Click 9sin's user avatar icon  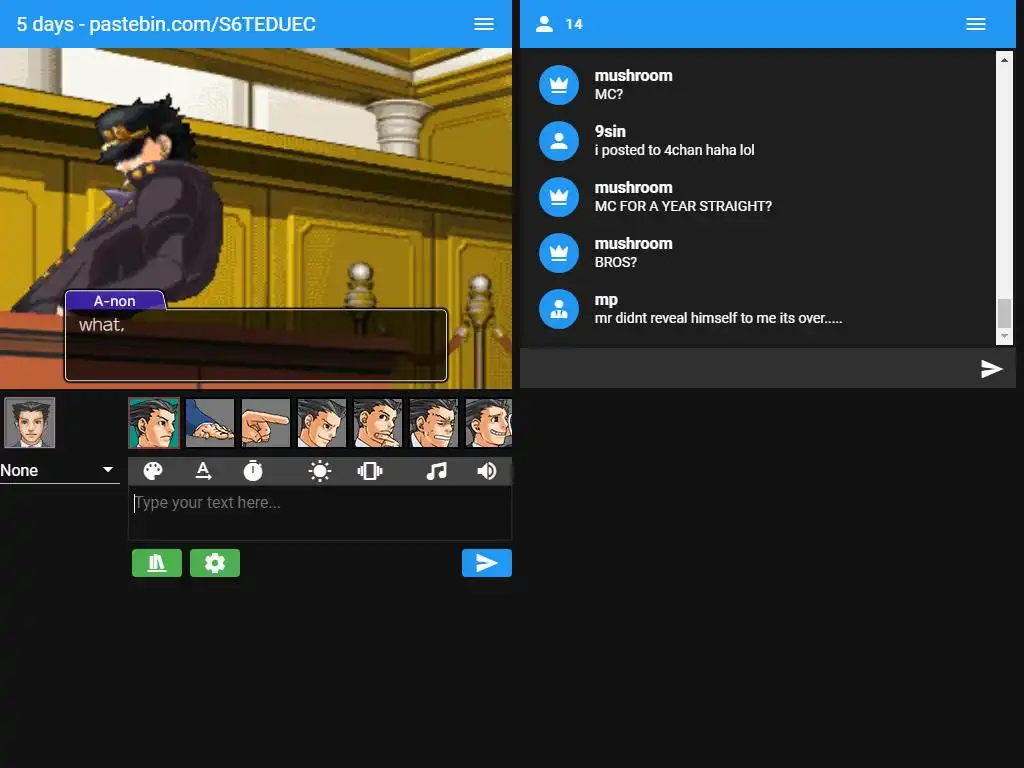click(559, 141)
